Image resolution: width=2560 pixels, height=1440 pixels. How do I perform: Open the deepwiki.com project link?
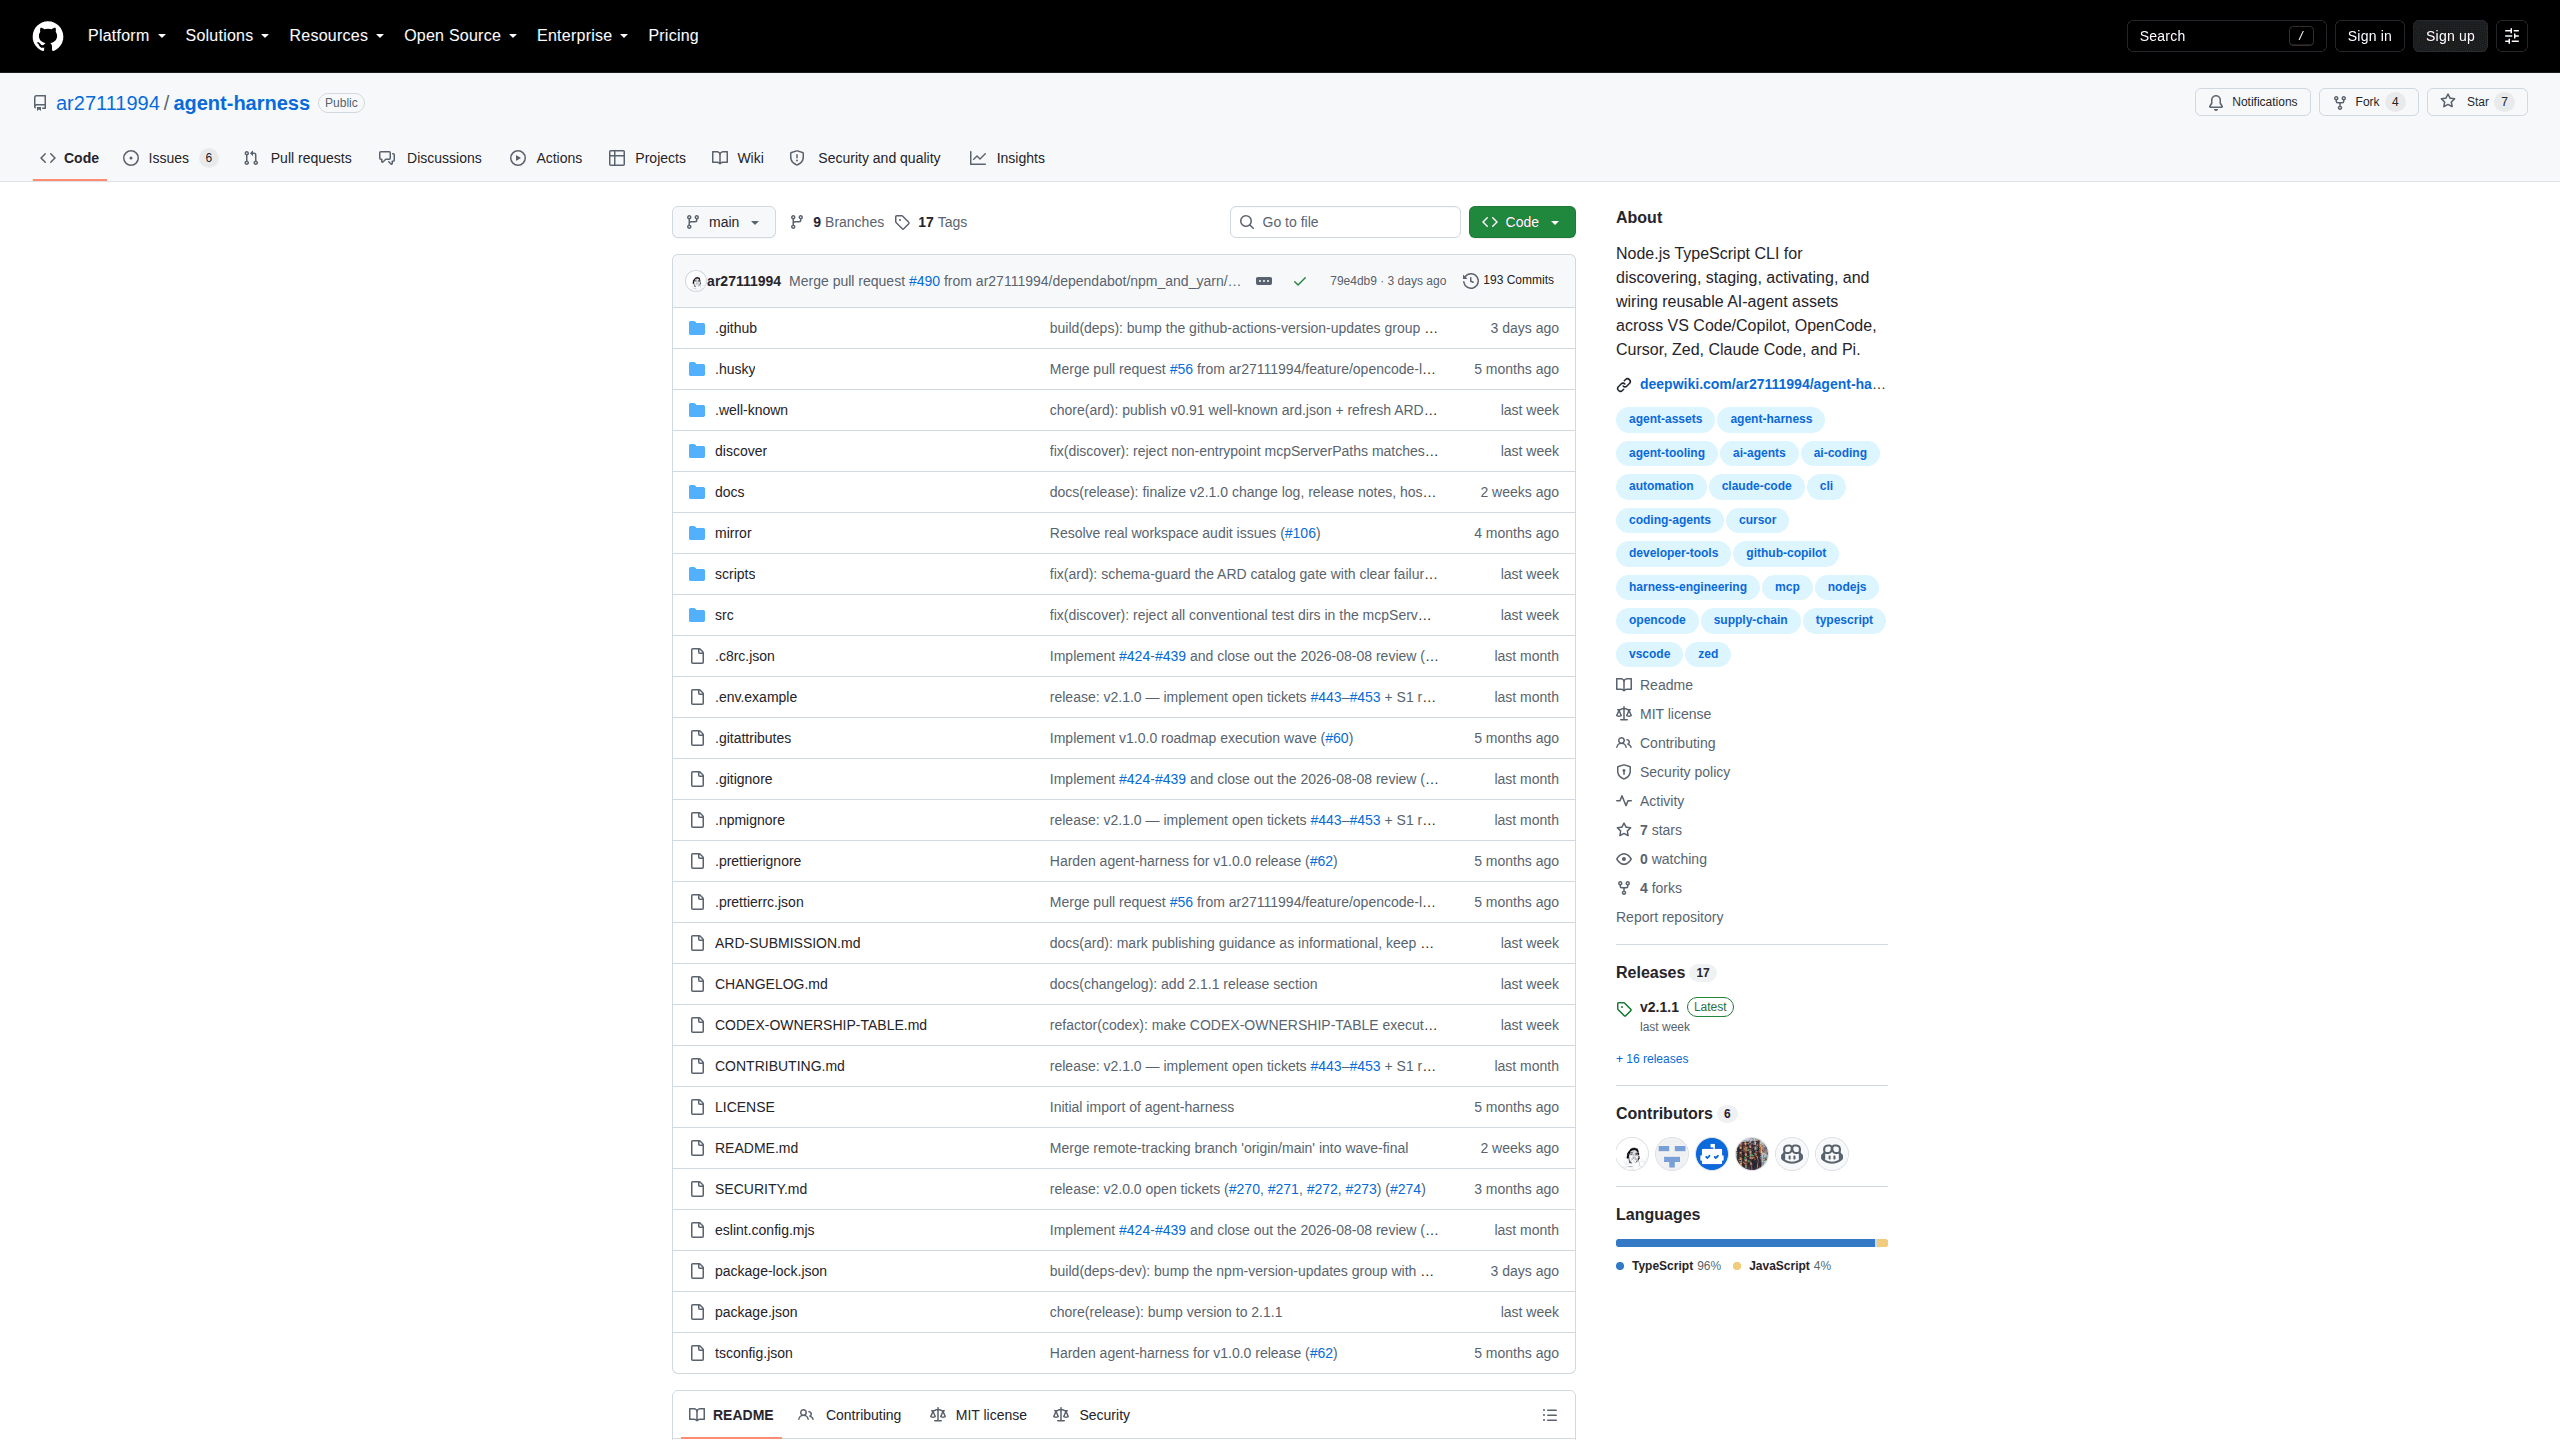tap(1762, 384)
